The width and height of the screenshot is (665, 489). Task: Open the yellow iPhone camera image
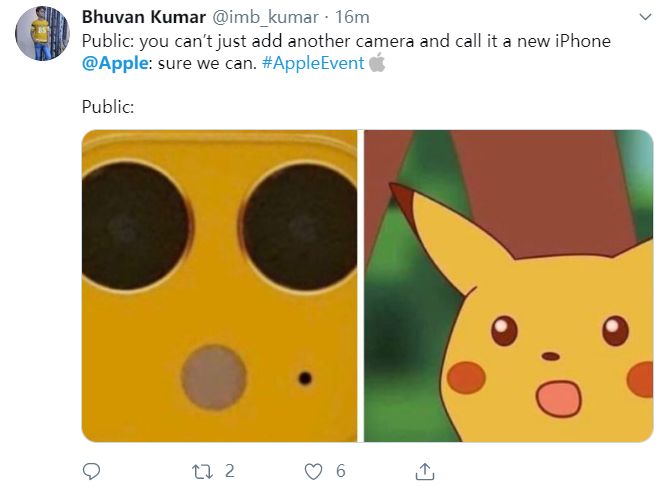click(219, 286)
